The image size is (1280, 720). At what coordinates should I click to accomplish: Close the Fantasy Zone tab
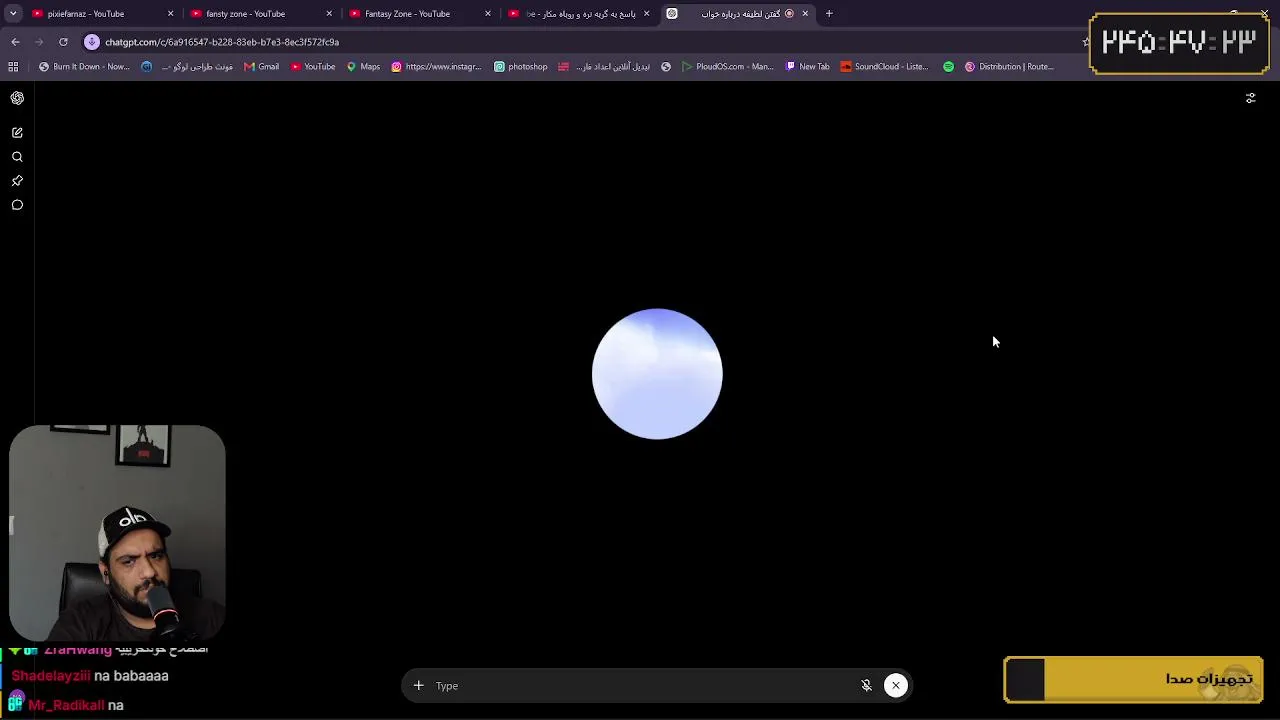click(x=488, y=14)
